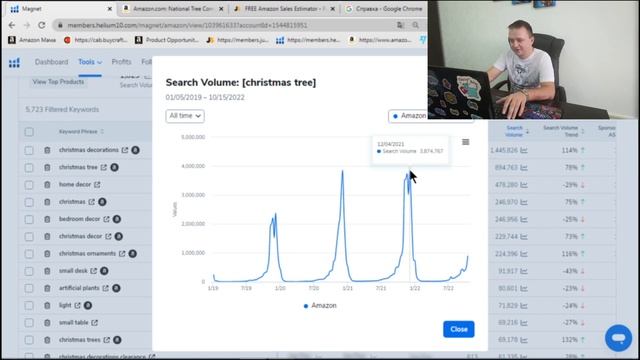Open christmas decorations external link icon
Viewport: 640px width, 360px height.
click(x=124, y=150)
